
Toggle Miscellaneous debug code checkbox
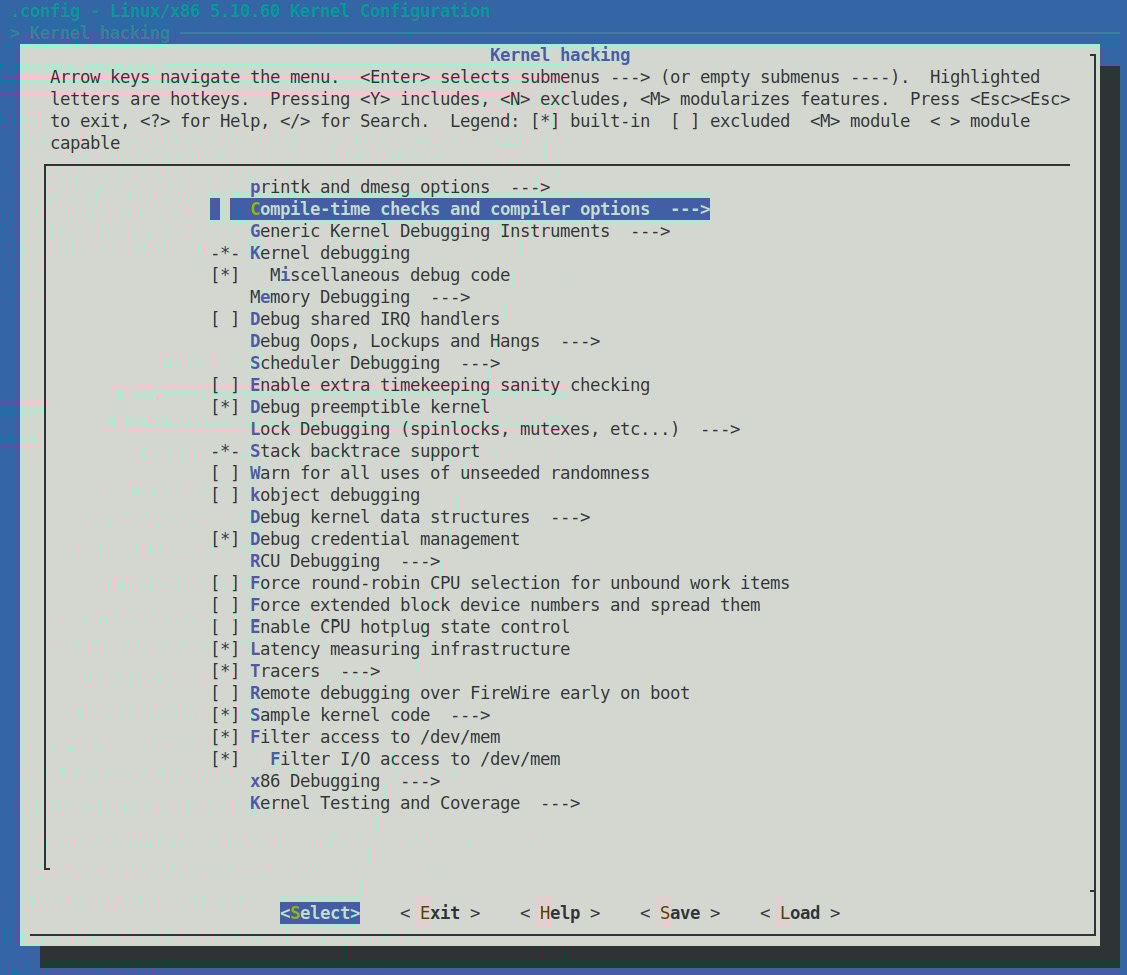click(x=225, y=275)
